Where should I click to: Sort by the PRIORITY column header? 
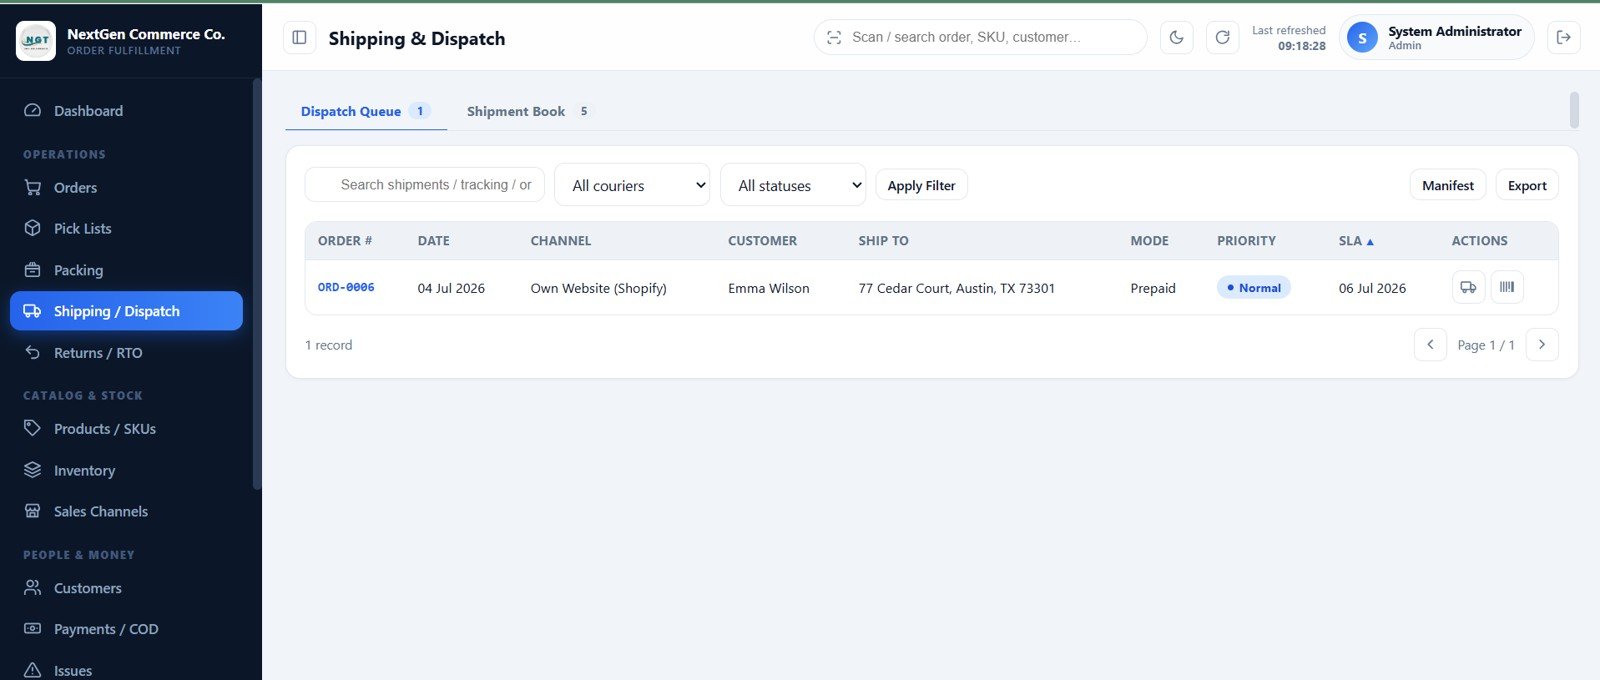pyautogui.click(x=1246, y=241)
